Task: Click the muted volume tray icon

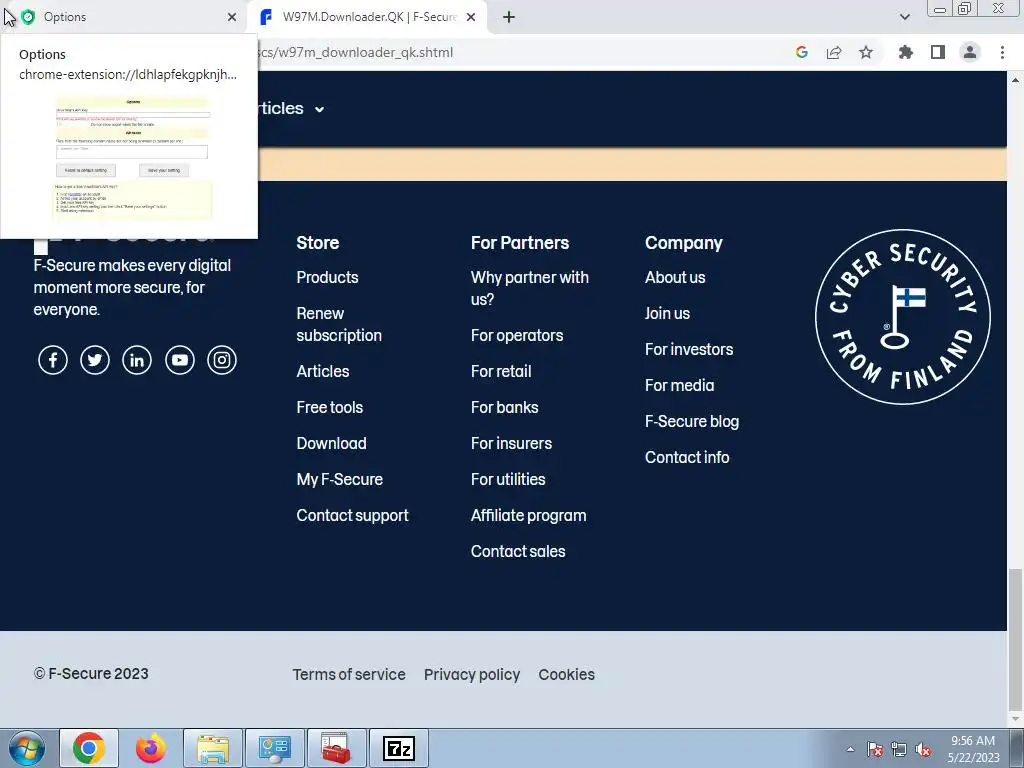Action: tap(923, 749)
